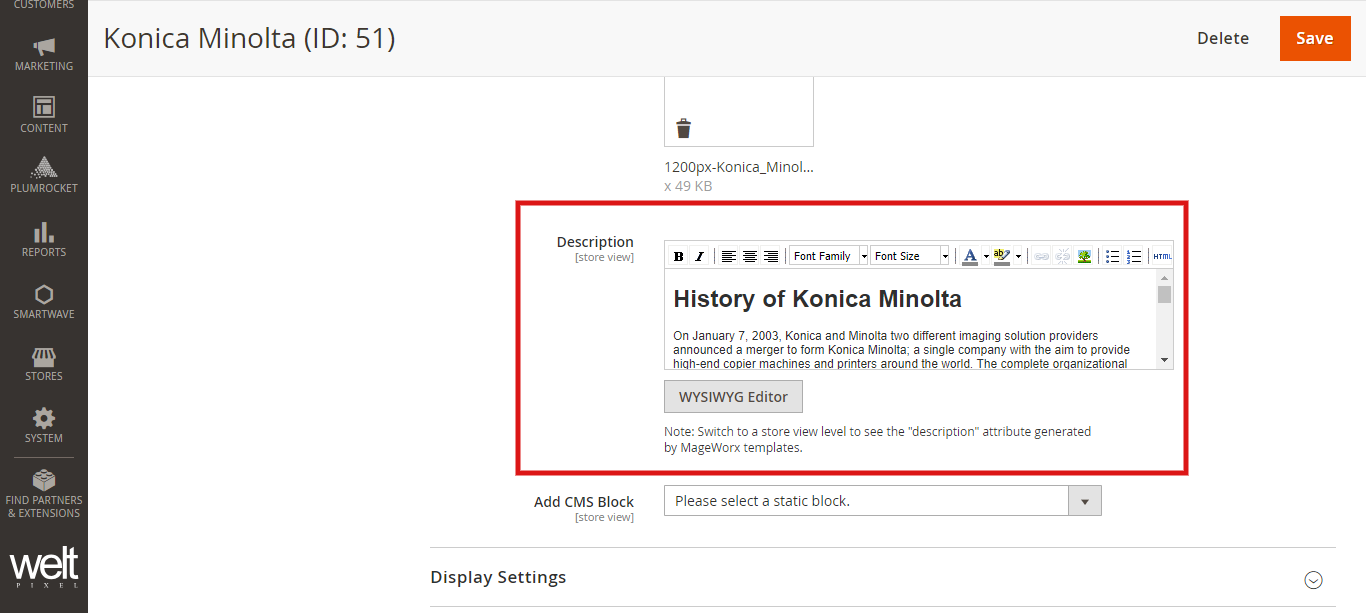
Task: Open the Content menu
Action: click(44, 115)
